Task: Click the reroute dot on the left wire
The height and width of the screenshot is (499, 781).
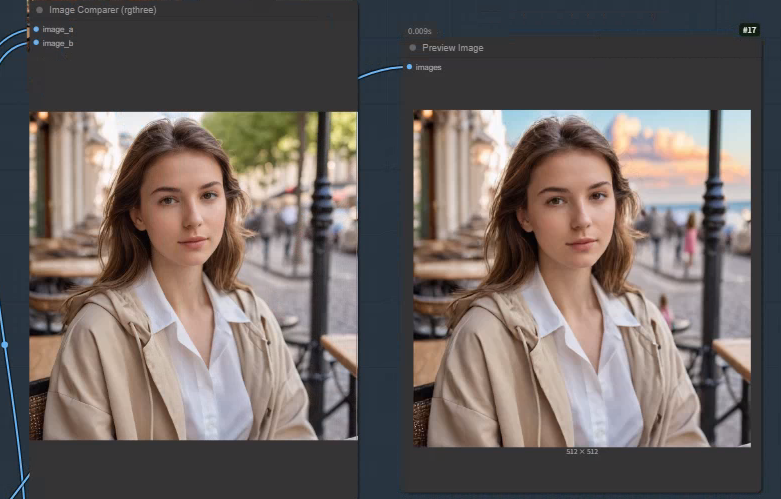Action: [x=4, y=345]
